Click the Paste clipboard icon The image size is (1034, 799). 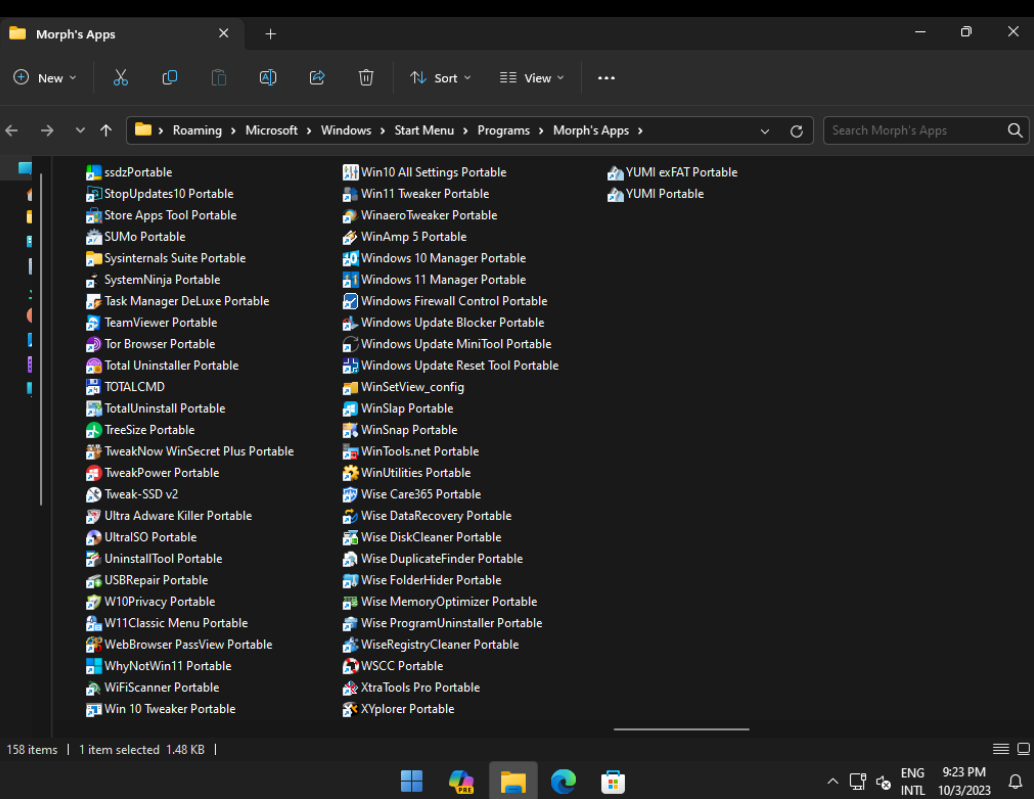point(218,78)
